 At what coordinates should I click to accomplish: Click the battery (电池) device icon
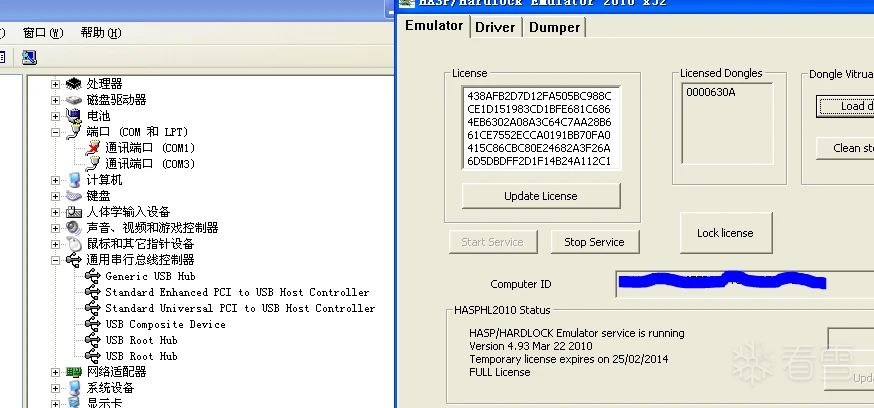coord(74,116)
